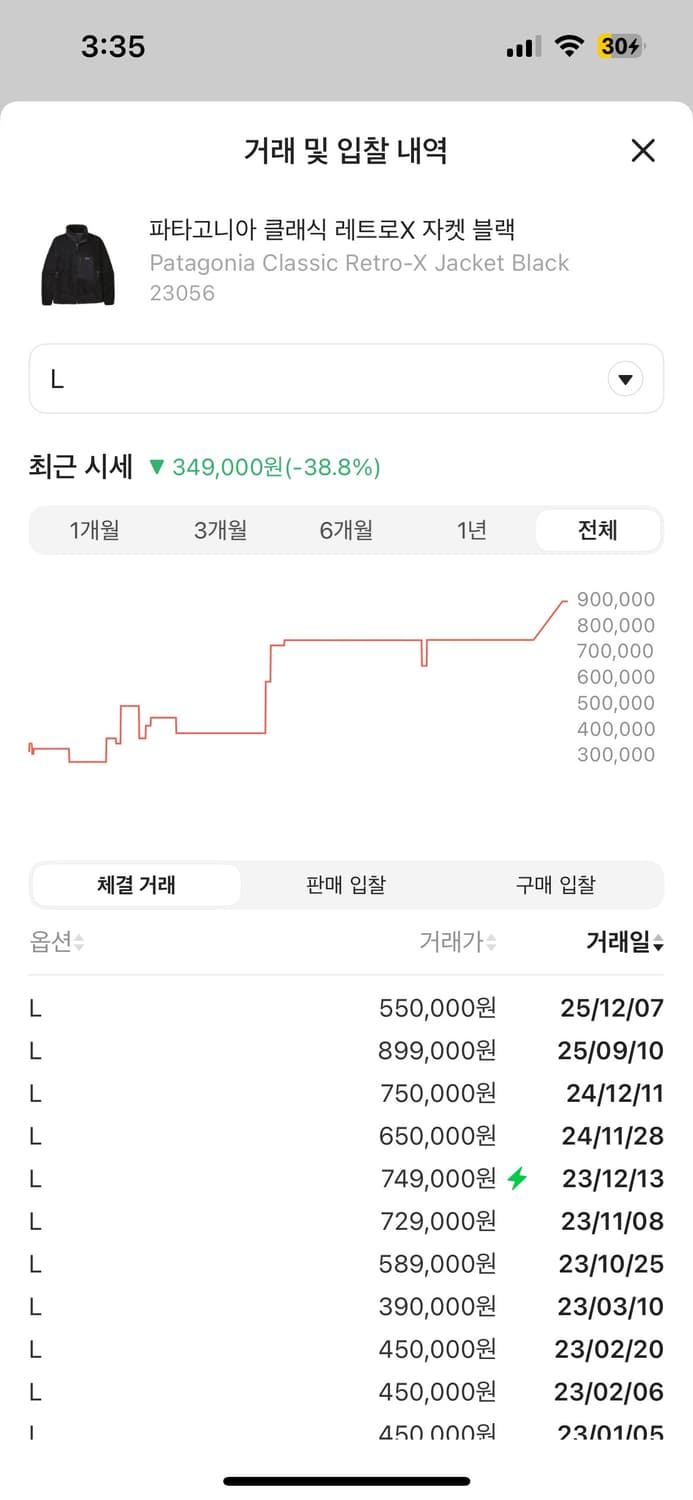The width and height of the screenshot is (693, 1500).
Task: Select the 6개월 chart period
Action: pyautogui.click(x=345, y=531)
